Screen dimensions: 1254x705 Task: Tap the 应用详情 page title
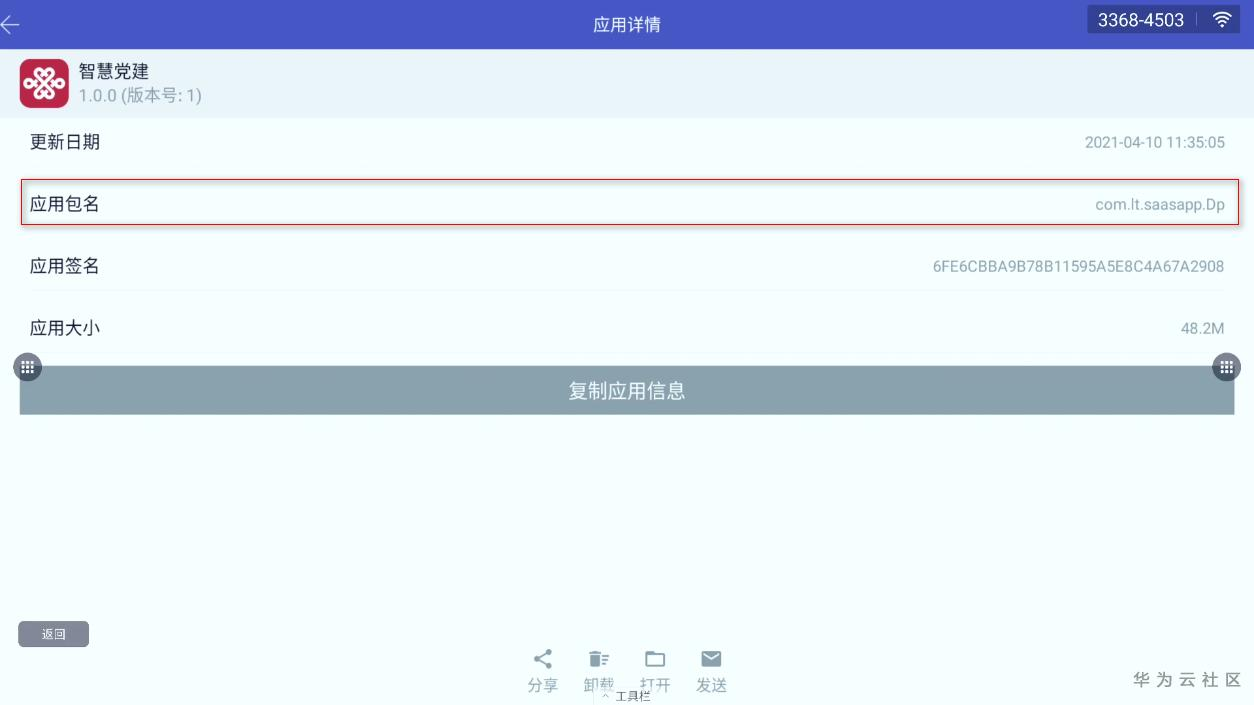coord(627,25)
